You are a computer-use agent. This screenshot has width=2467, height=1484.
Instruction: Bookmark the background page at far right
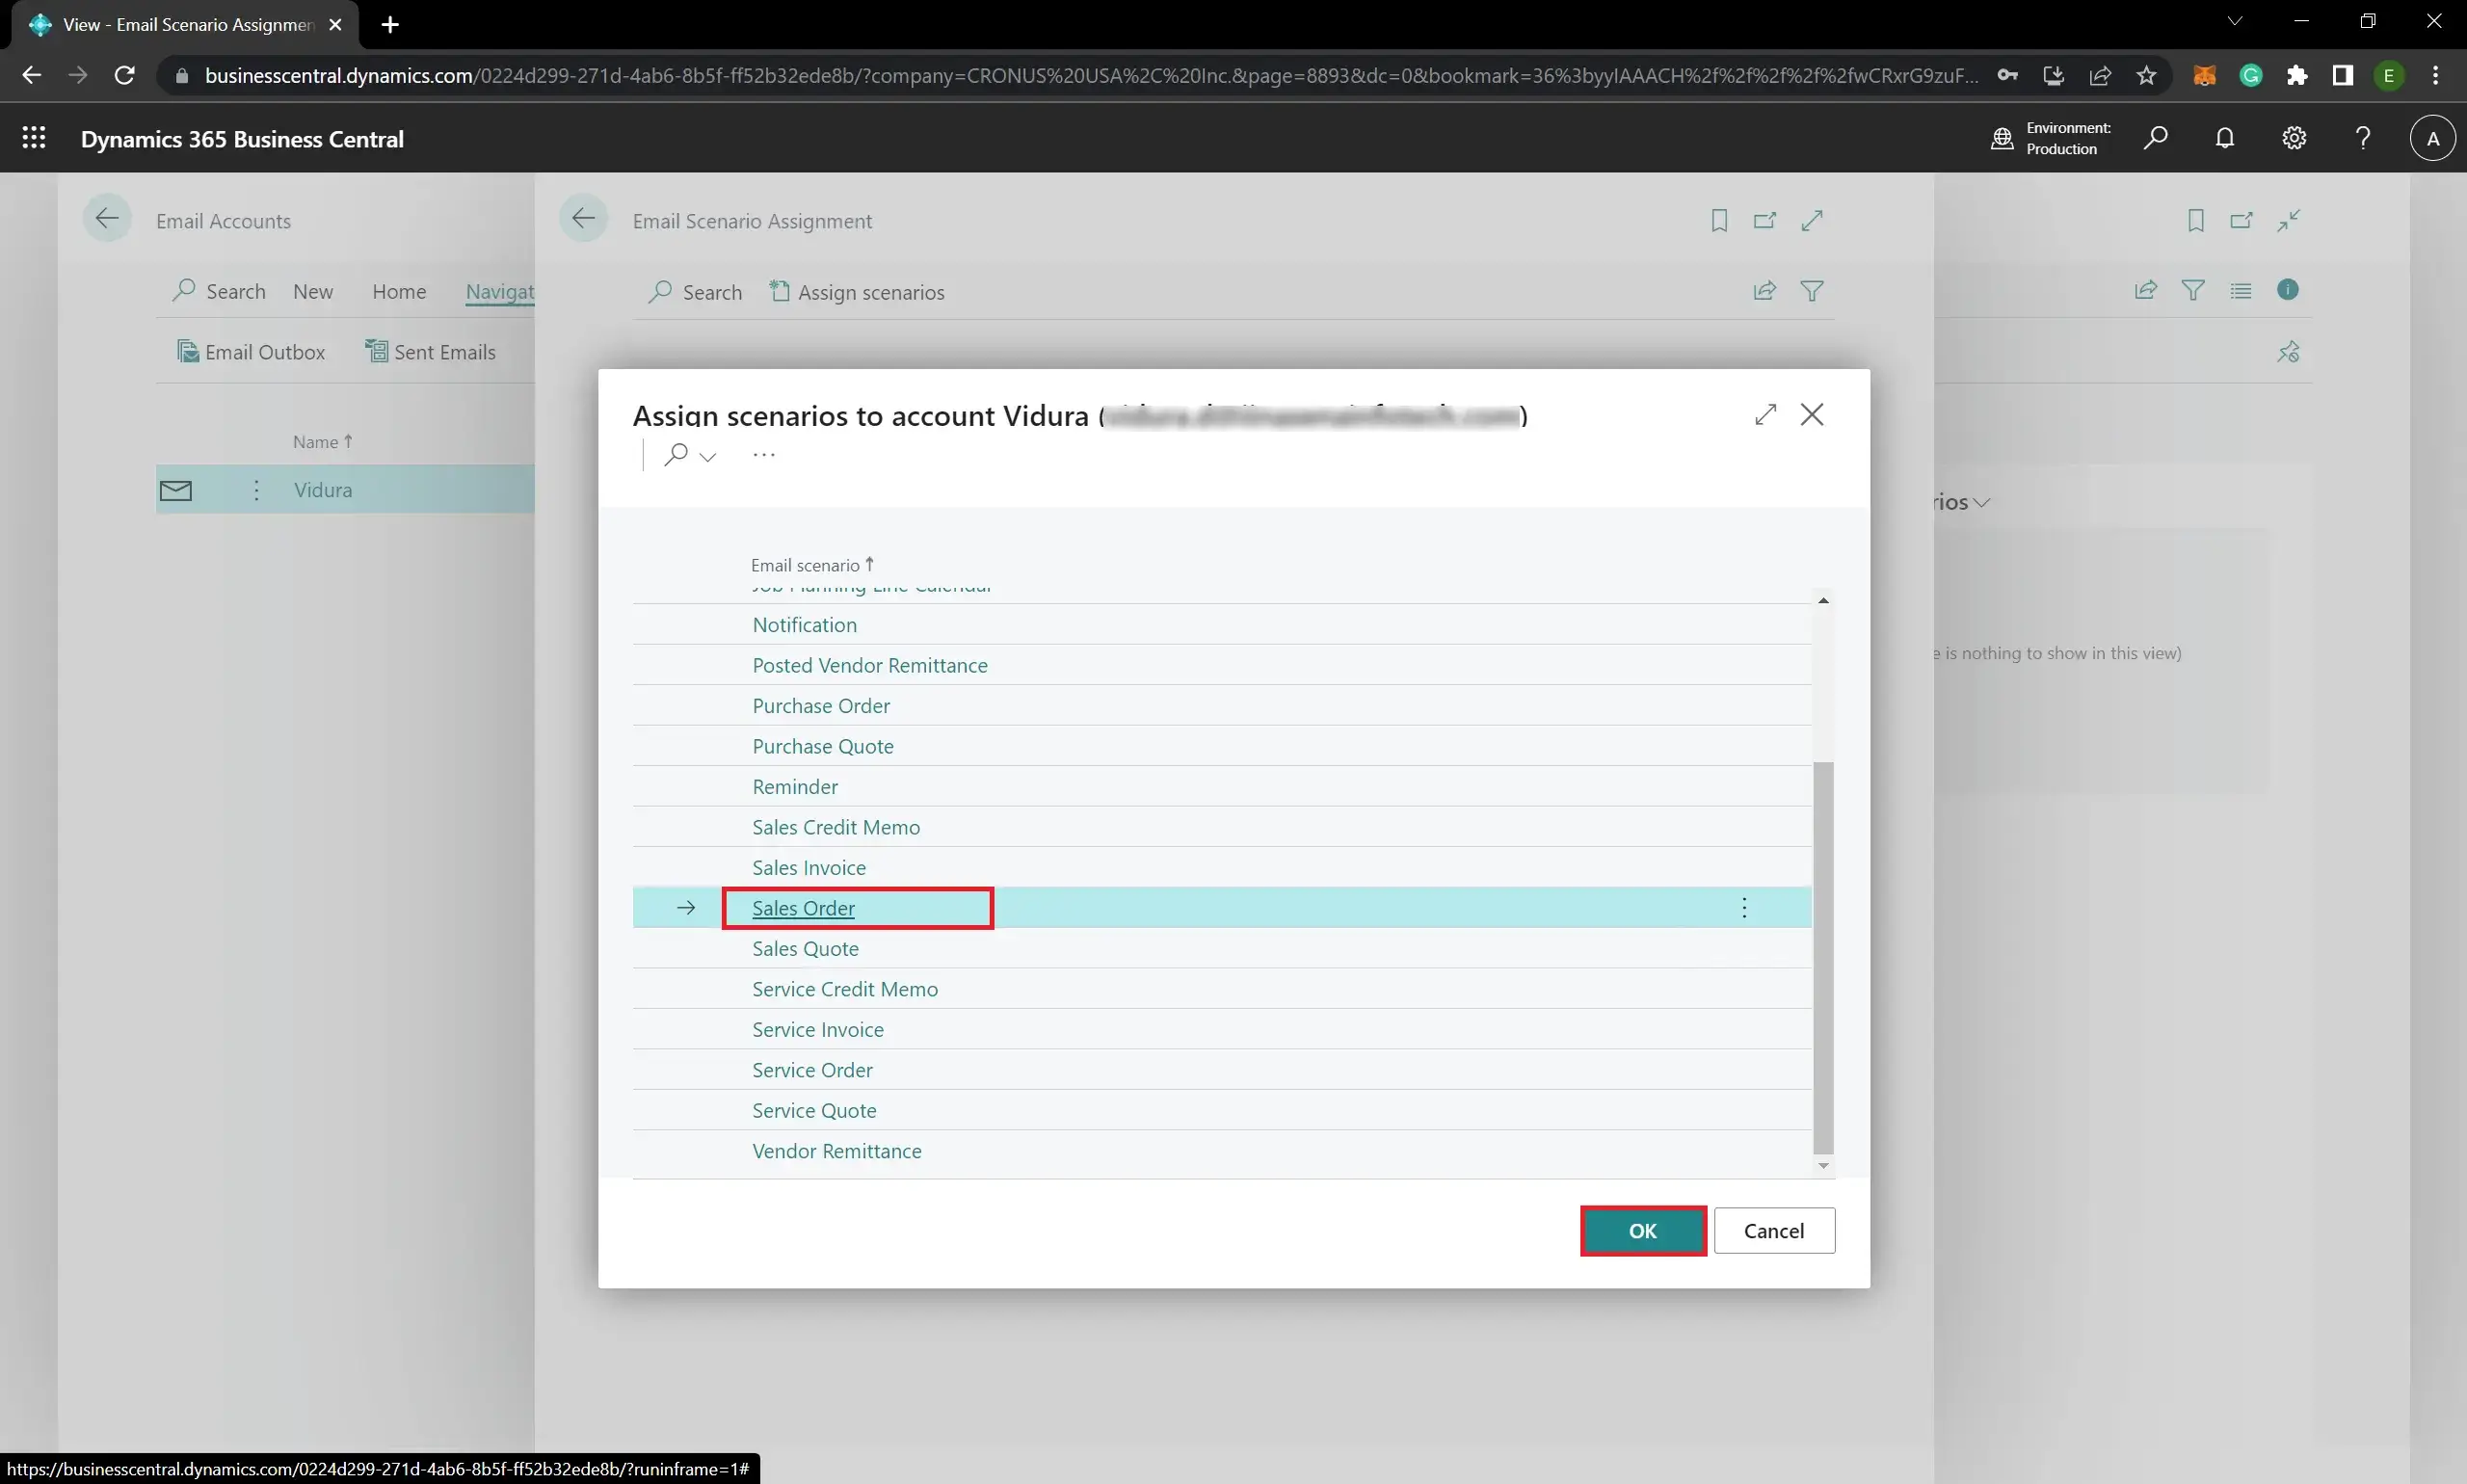click(x=2195, y=220)
